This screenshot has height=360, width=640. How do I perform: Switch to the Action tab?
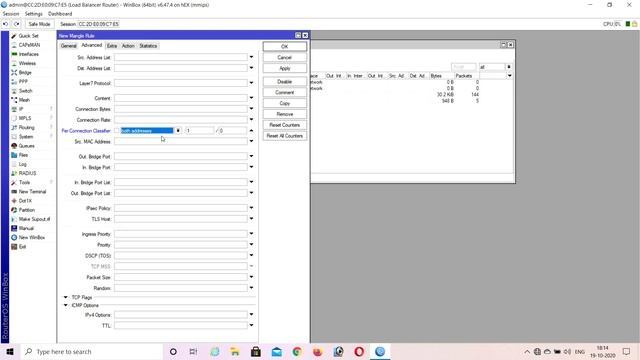point(128,46)
